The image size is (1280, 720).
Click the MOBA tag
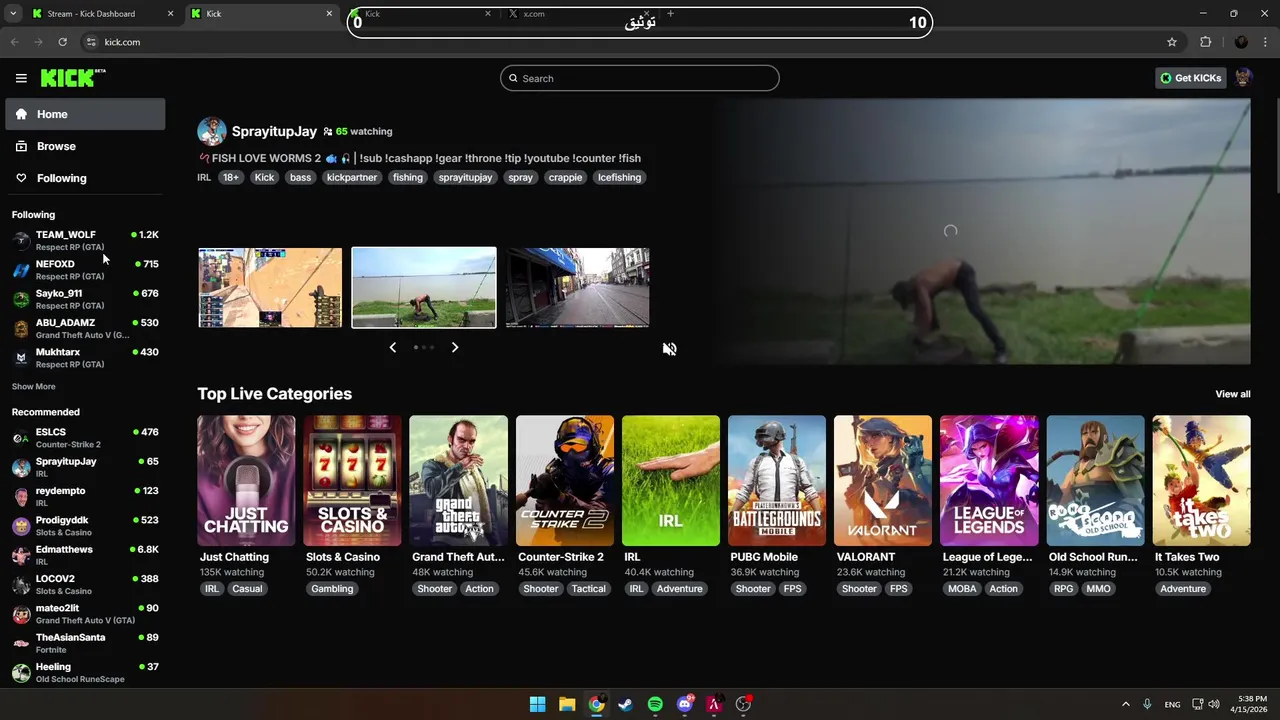pos(962,589)
